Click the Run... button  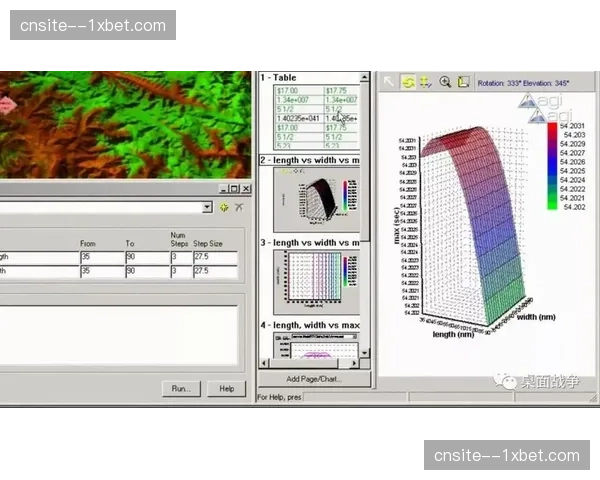(x=182, y=388)
